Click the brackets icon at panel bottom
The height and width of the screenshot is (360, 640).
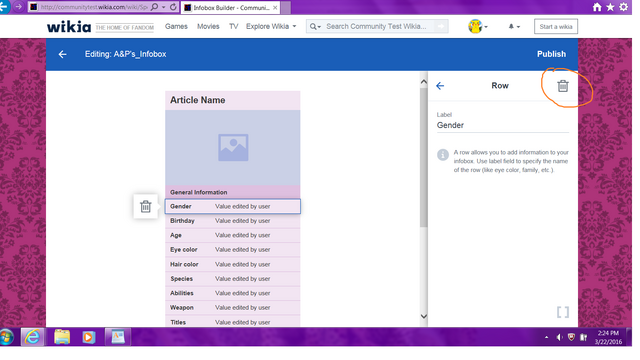(x=562, y=312)
